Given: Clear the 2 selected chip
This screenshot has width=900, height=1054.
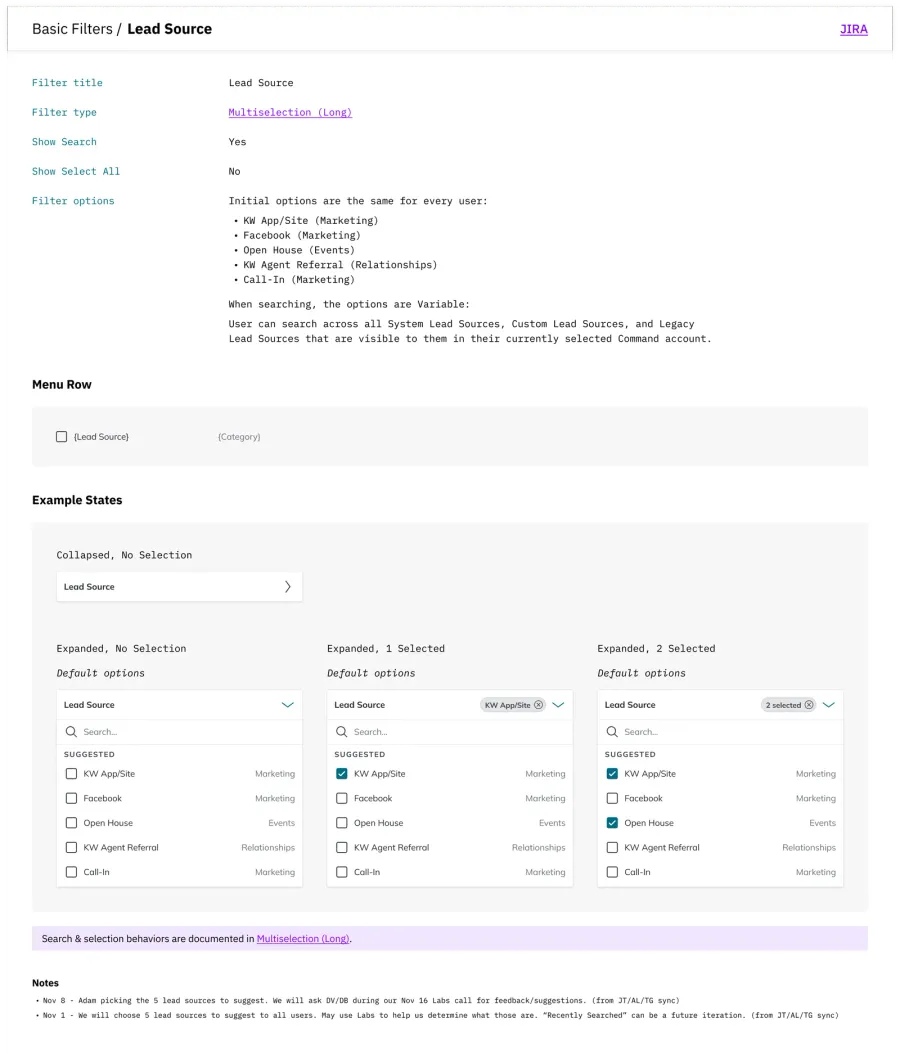Looking at the screenshot, I should [x=809, y=705].
